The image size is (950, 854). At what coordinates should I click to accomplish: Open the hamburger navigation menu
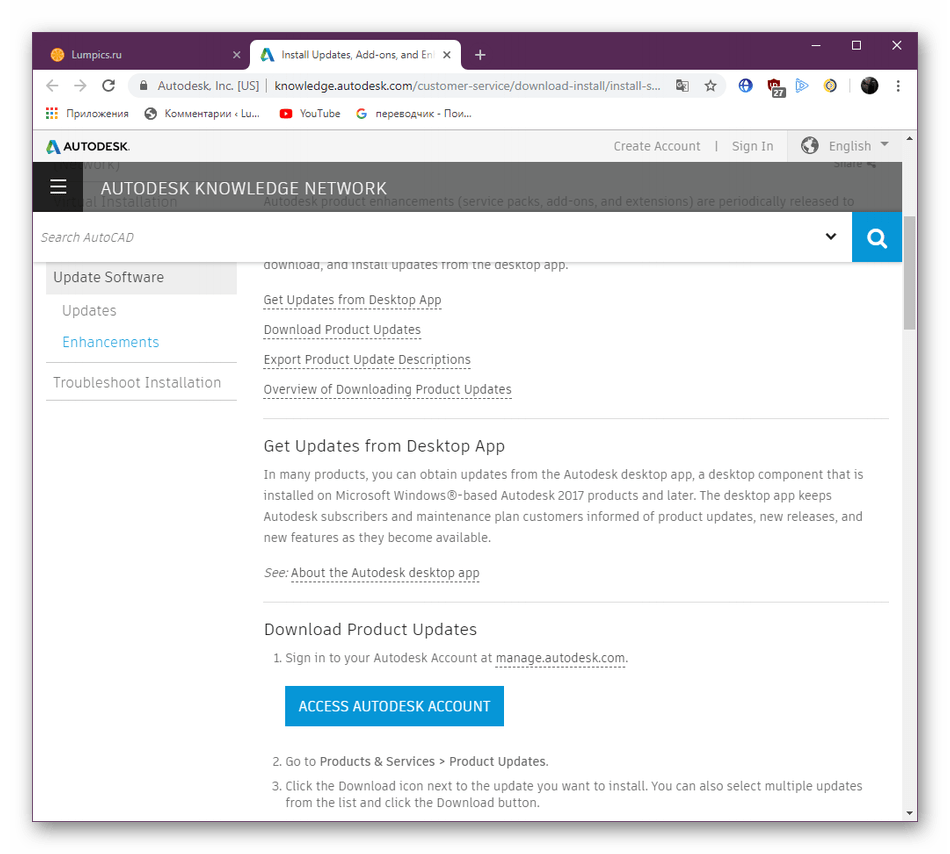point(58,187)
